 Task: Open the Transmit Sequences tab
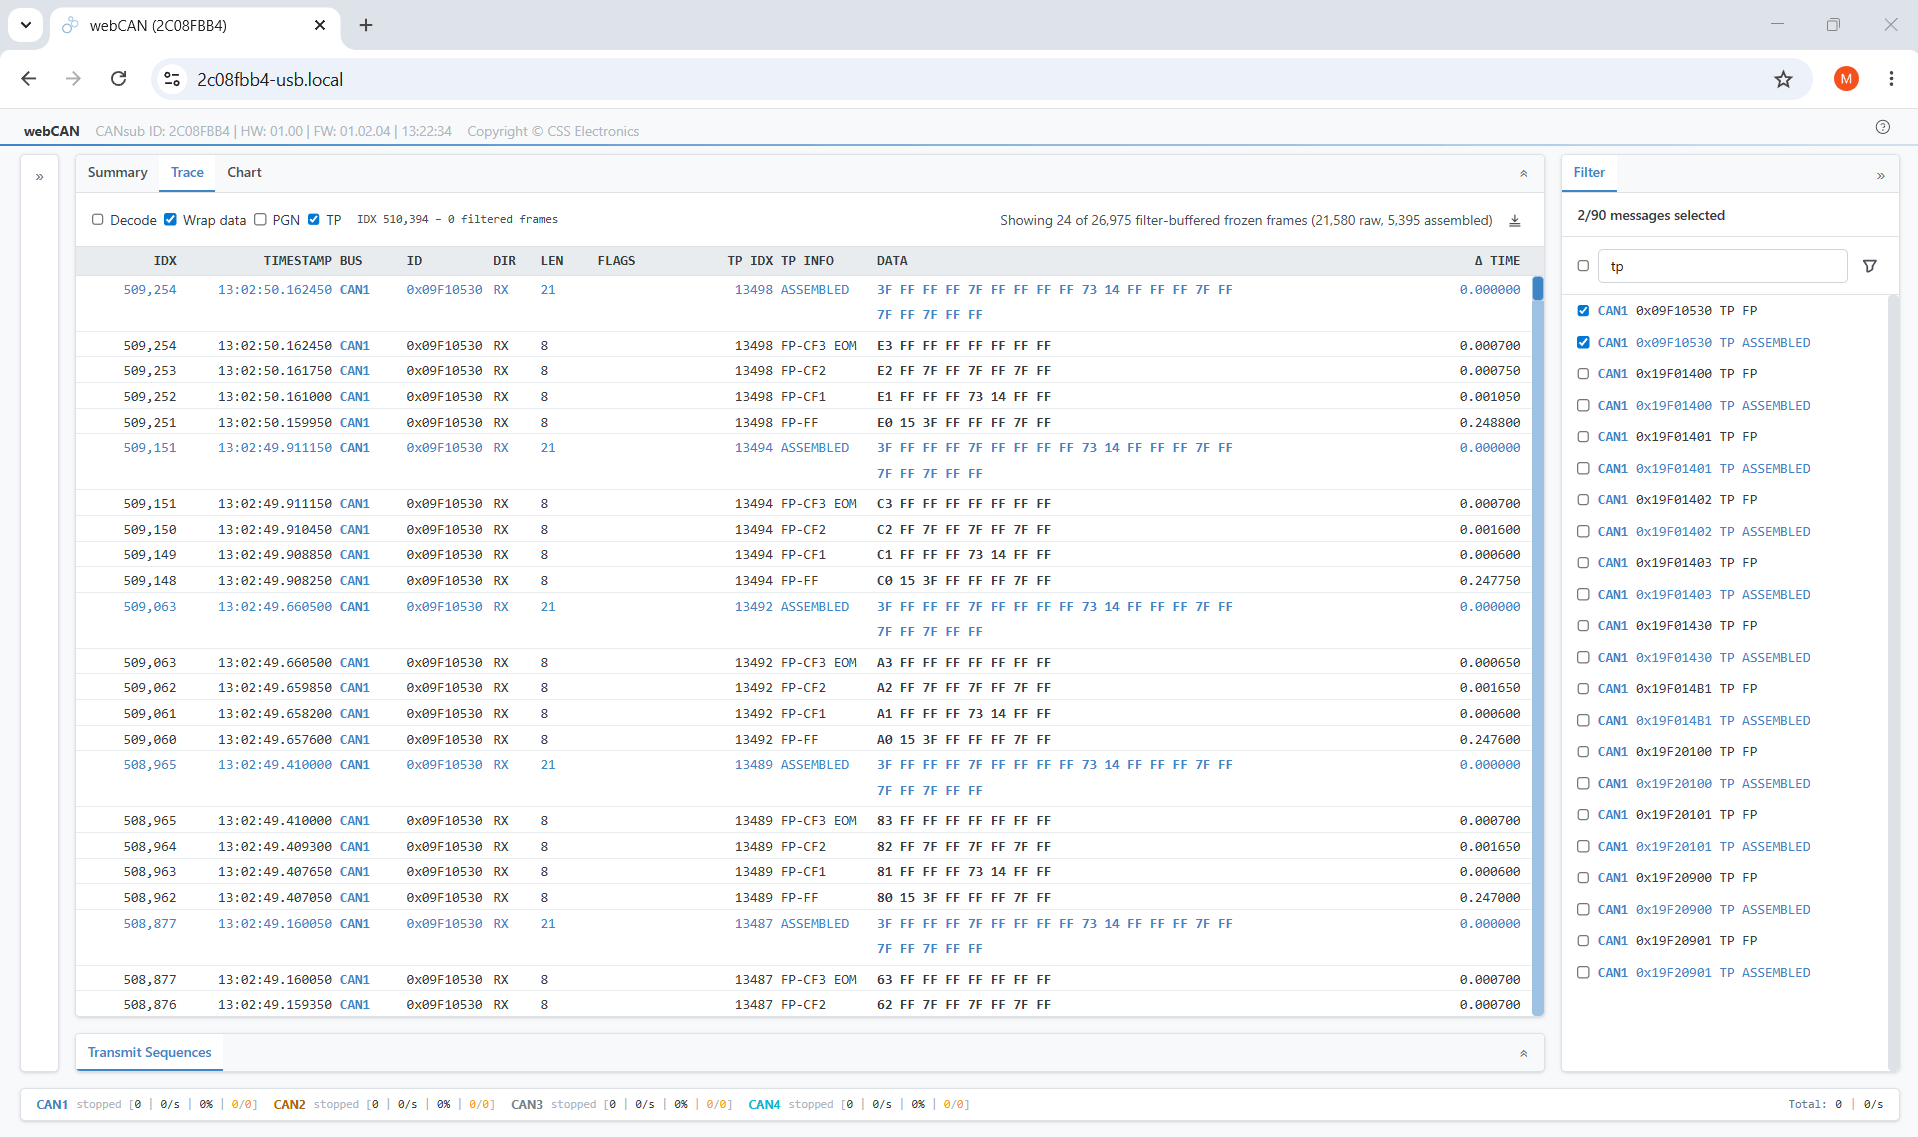[x=150, y=1053]
